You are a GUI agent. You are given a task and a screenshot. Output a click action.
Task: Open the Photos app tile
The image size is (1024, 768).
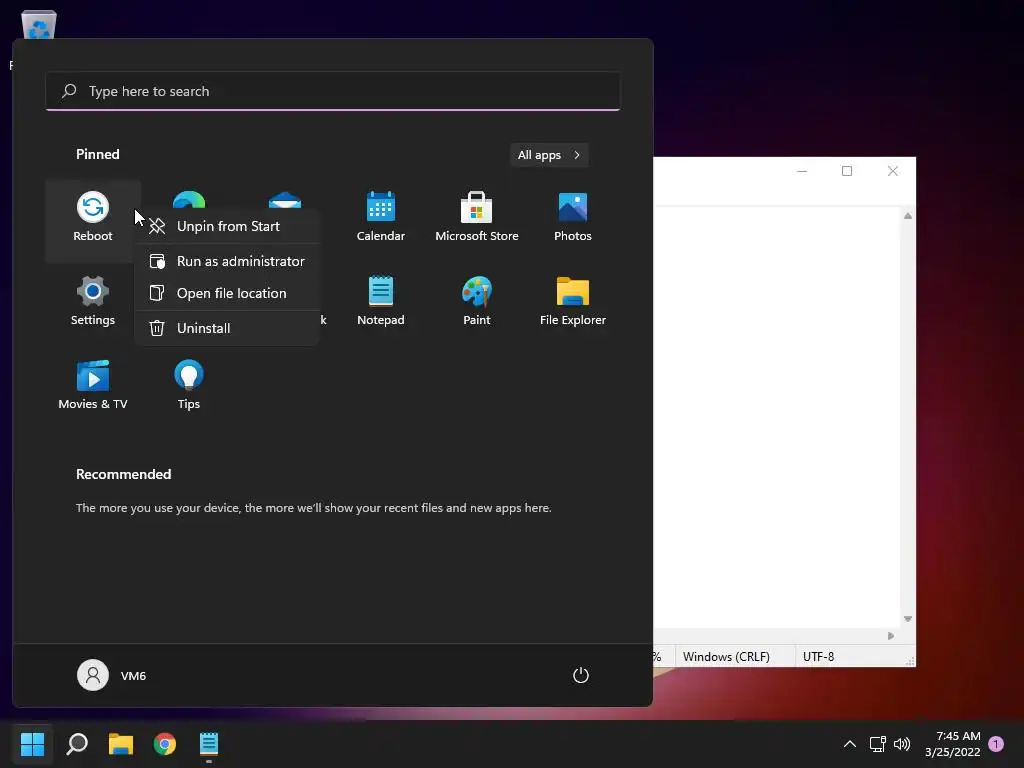click(573, 219)
